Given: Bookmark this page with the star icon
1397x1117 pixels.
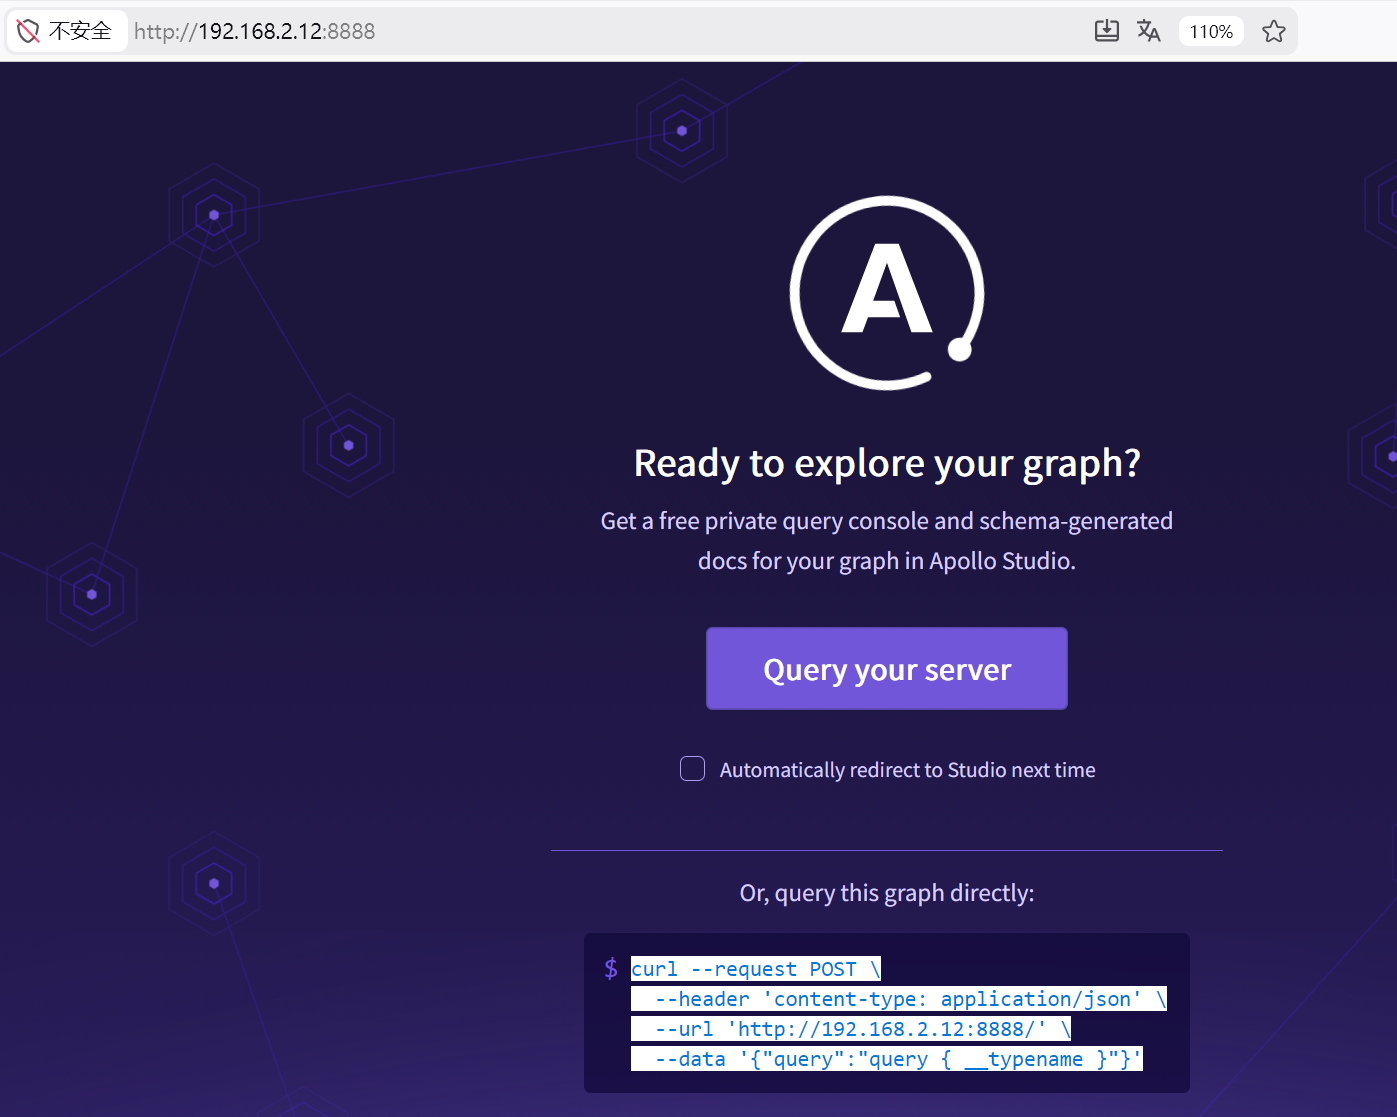Looking at the screenshot, I should [1273, 31].
